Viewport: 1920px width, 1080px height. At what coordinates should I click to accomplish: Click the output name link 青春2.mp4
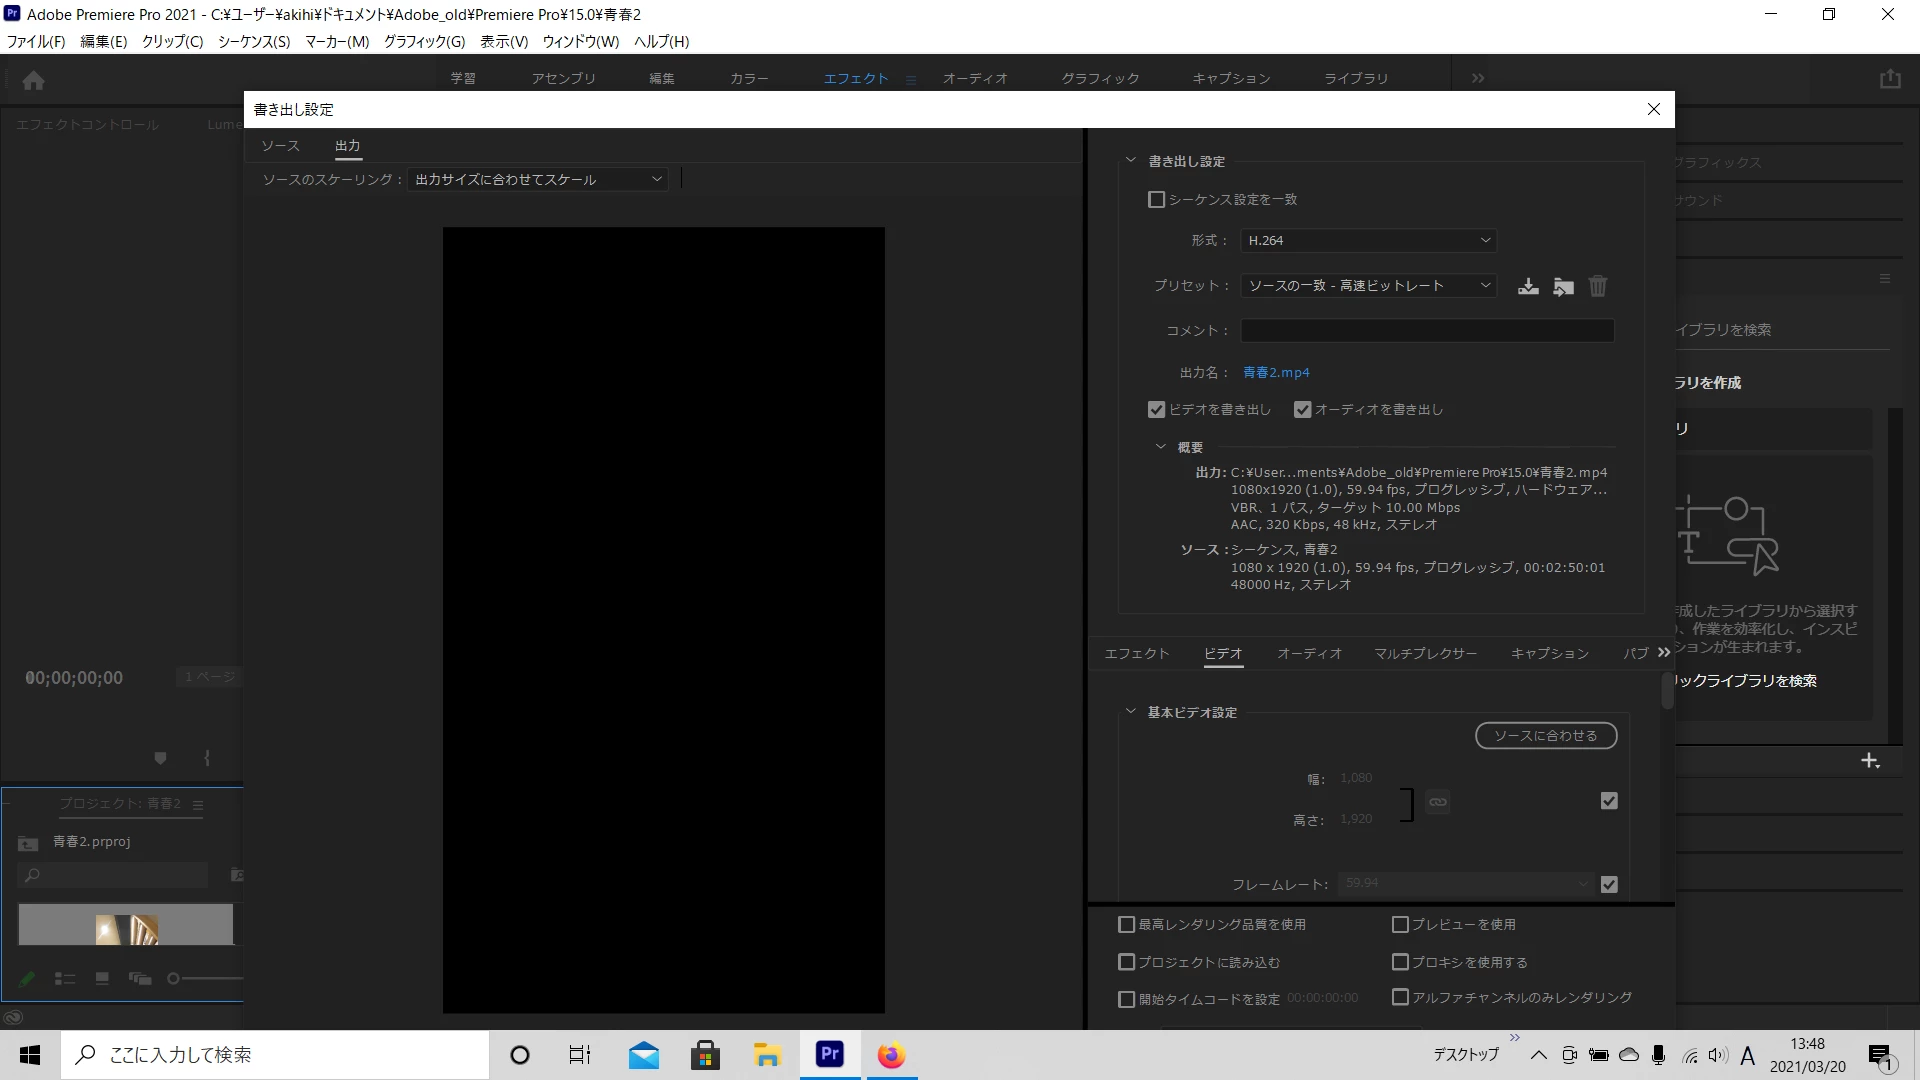(x=1276, y=372)
